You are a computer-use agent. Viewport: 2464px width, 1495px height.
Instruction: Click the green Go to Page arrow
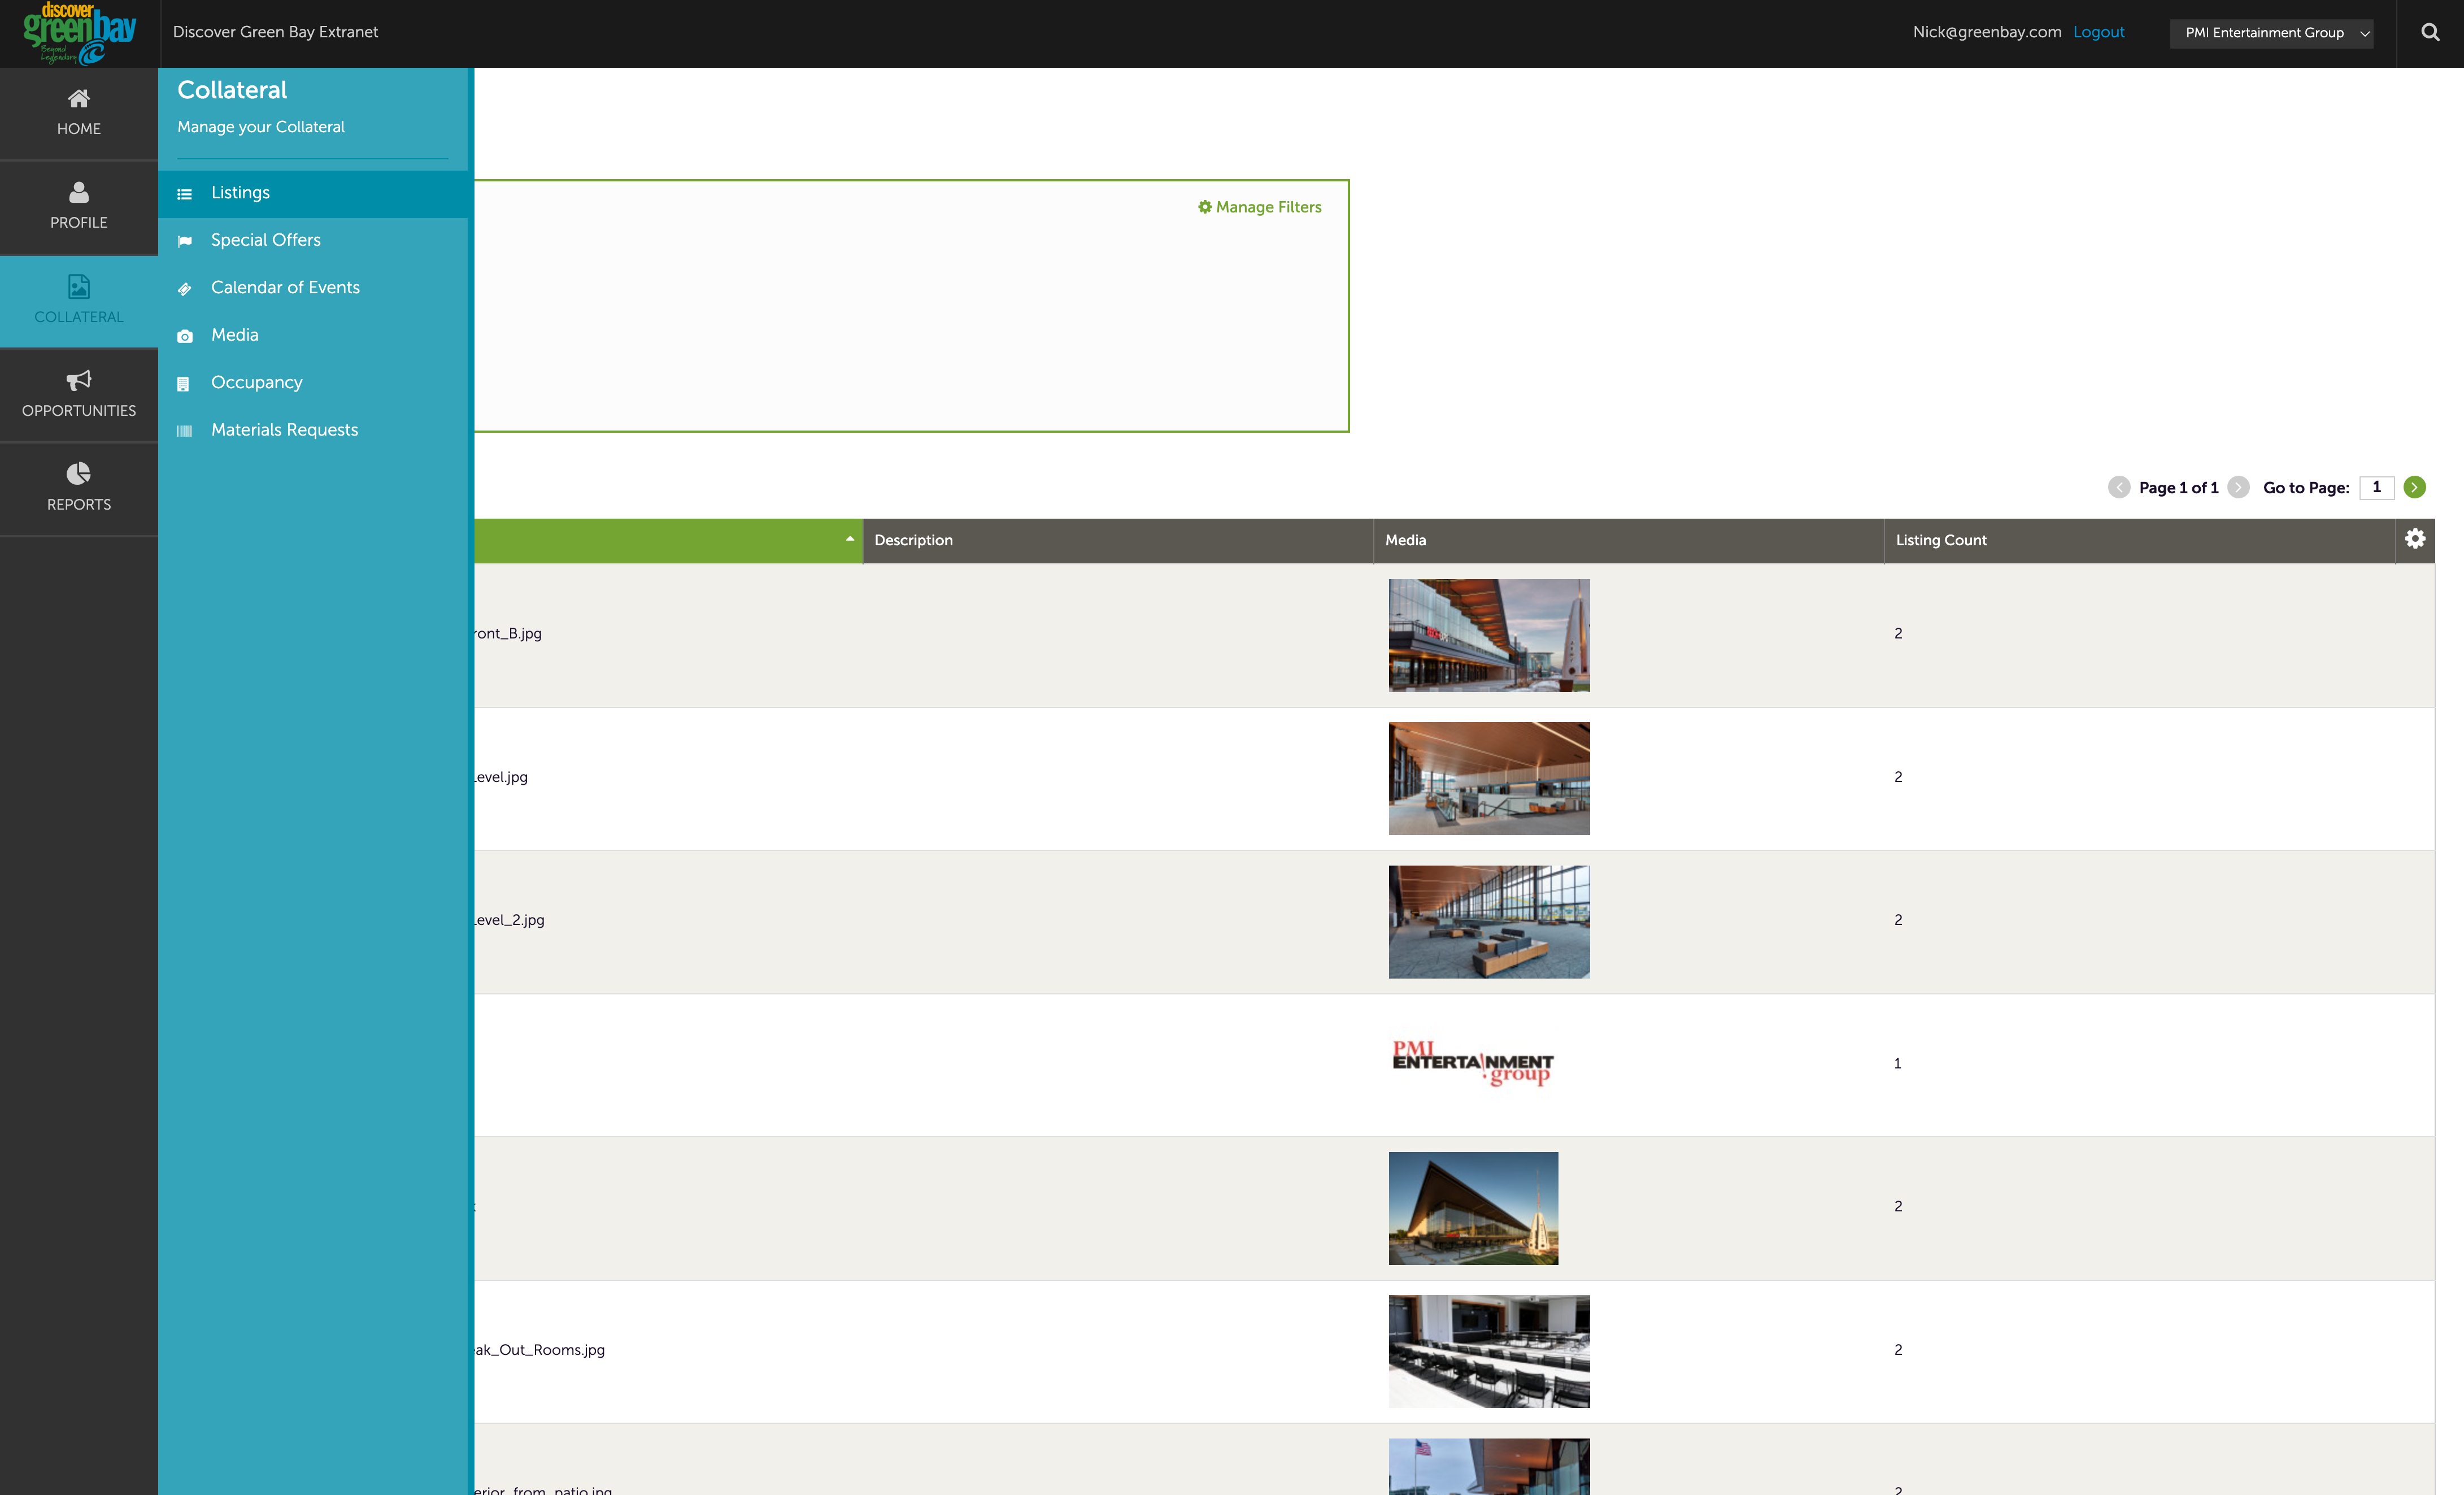2414,487
